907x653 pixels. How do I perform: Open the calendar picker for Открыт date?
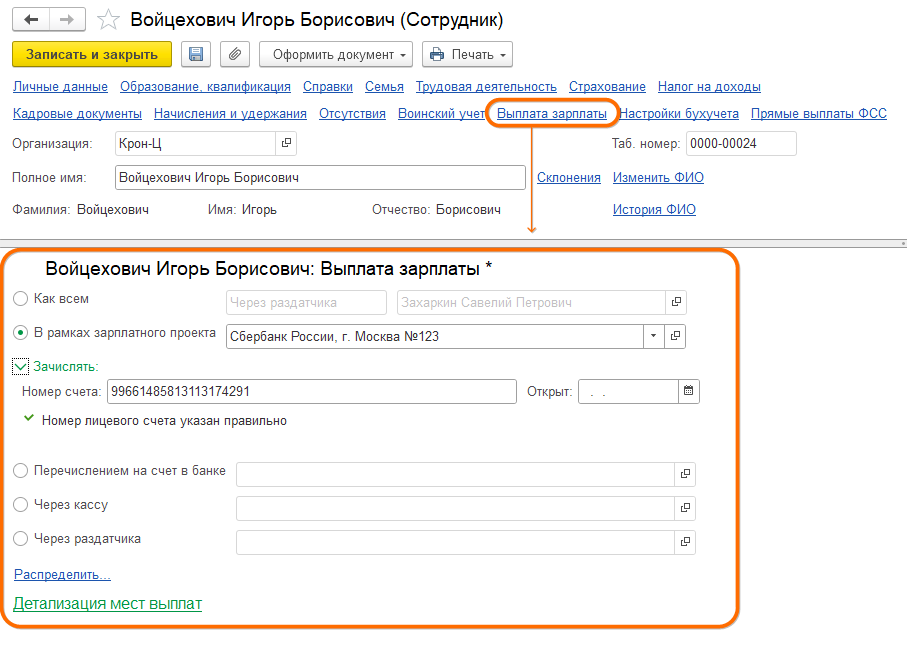pos(688,392)
